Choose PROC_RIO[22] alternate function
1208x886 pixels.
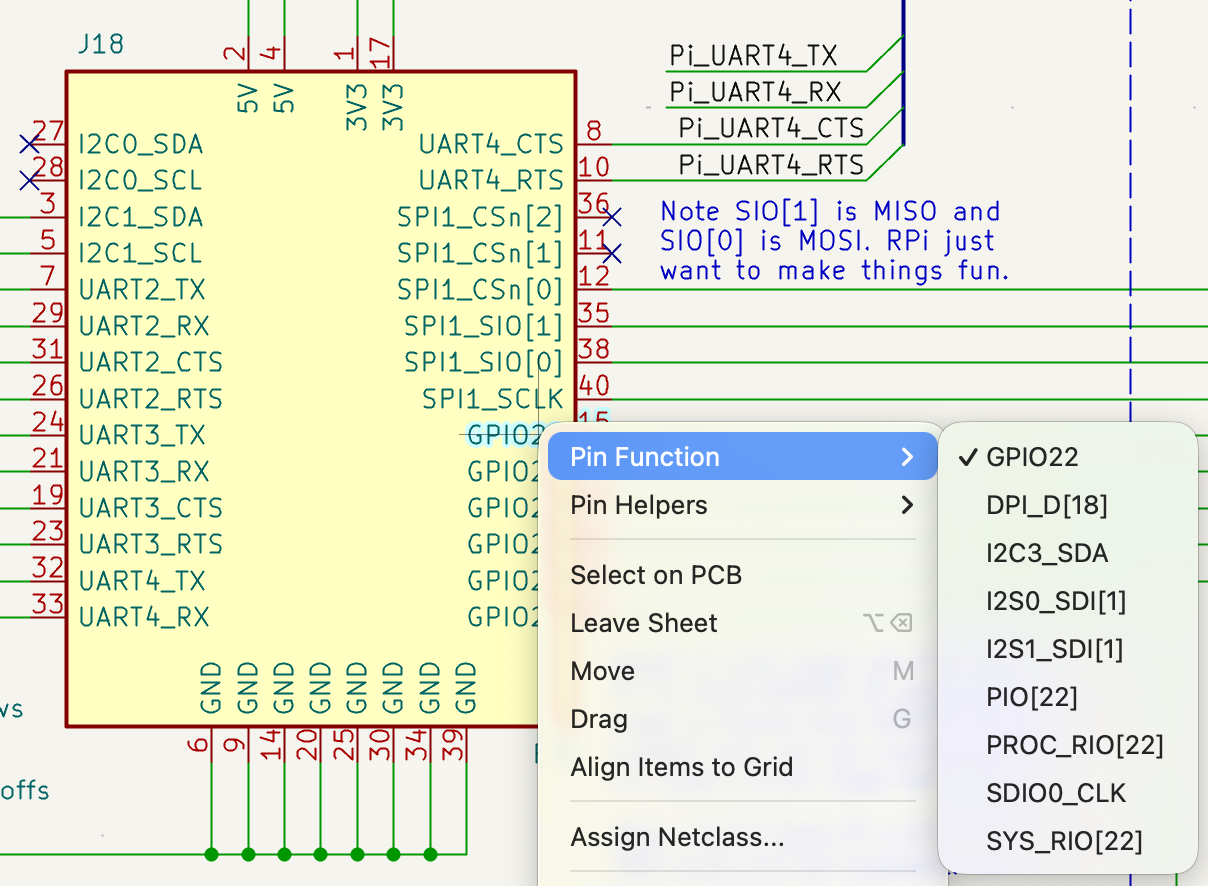[1074, 745]
